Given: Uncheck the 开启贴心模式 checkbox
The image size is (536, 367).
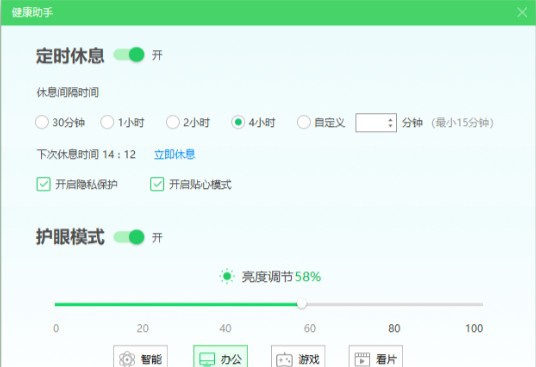Looking at the screenshot, I should pyautogui.click(x=157, y=184).
